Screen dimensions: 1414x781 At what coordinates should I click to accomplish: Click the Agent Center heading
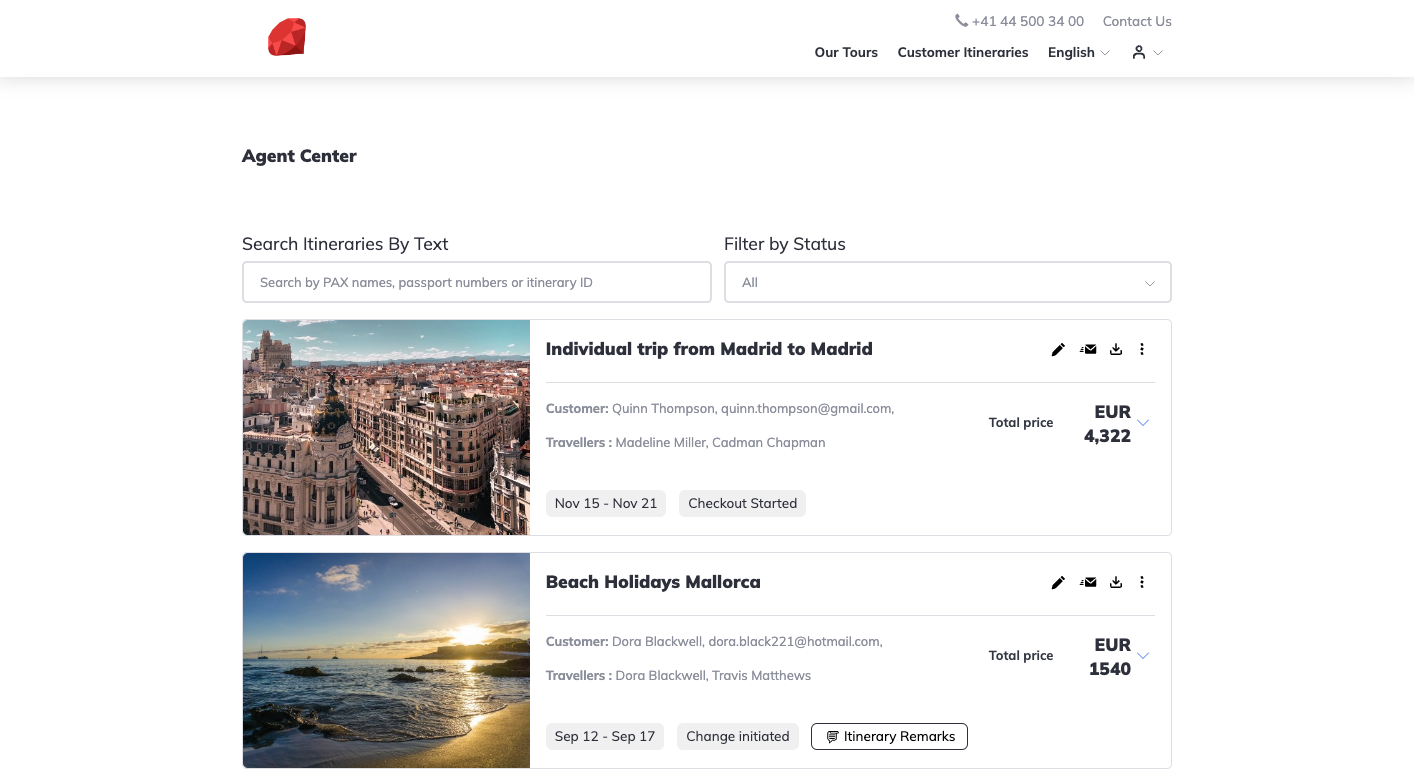pyautogui.click(x=299, y=156)
